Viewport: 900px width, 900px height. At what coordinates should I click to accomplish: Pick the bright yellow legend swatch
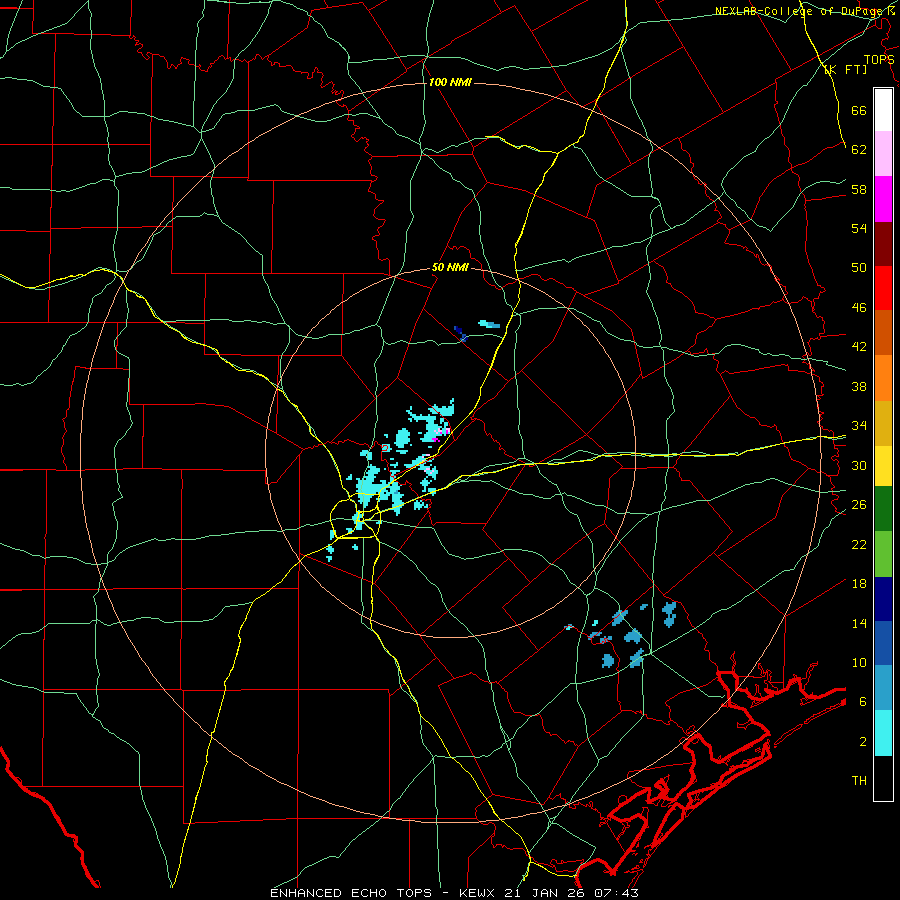pos(883,466)
